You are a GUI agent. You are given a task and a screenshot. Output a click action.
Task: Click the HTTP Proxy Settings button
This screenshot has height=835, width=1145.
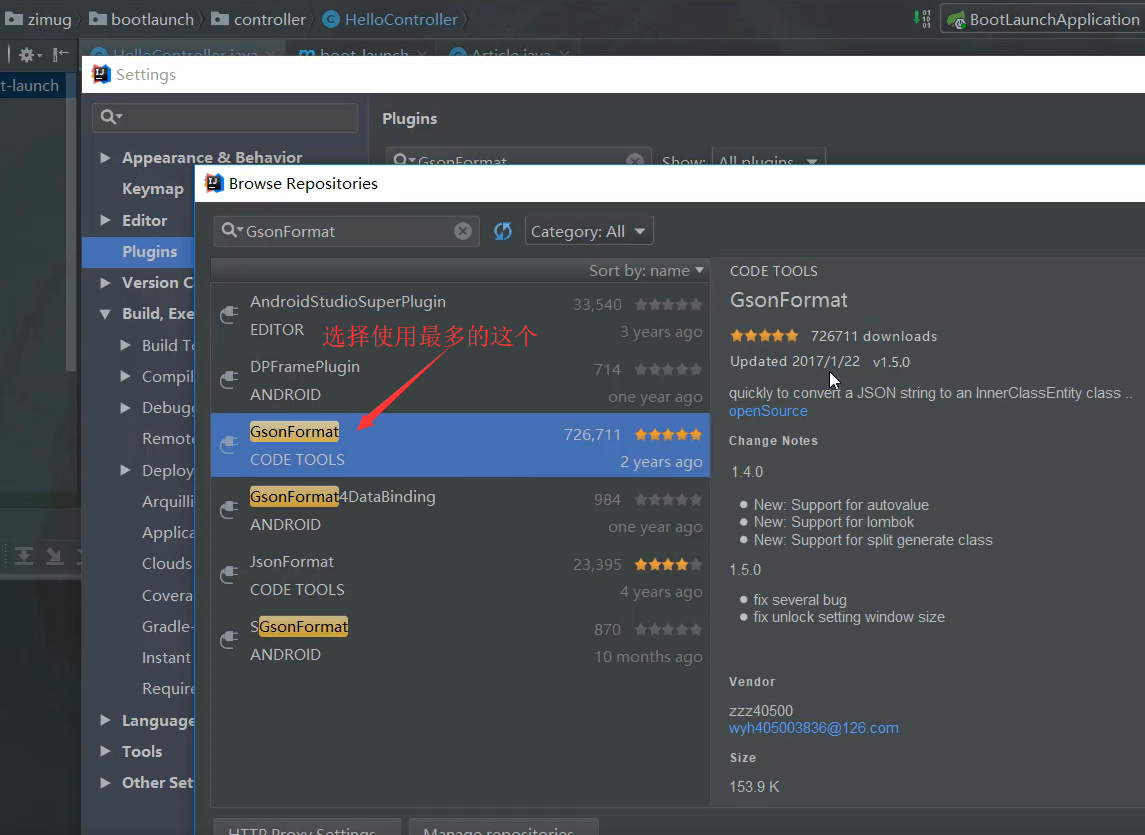tap(307, 827)
